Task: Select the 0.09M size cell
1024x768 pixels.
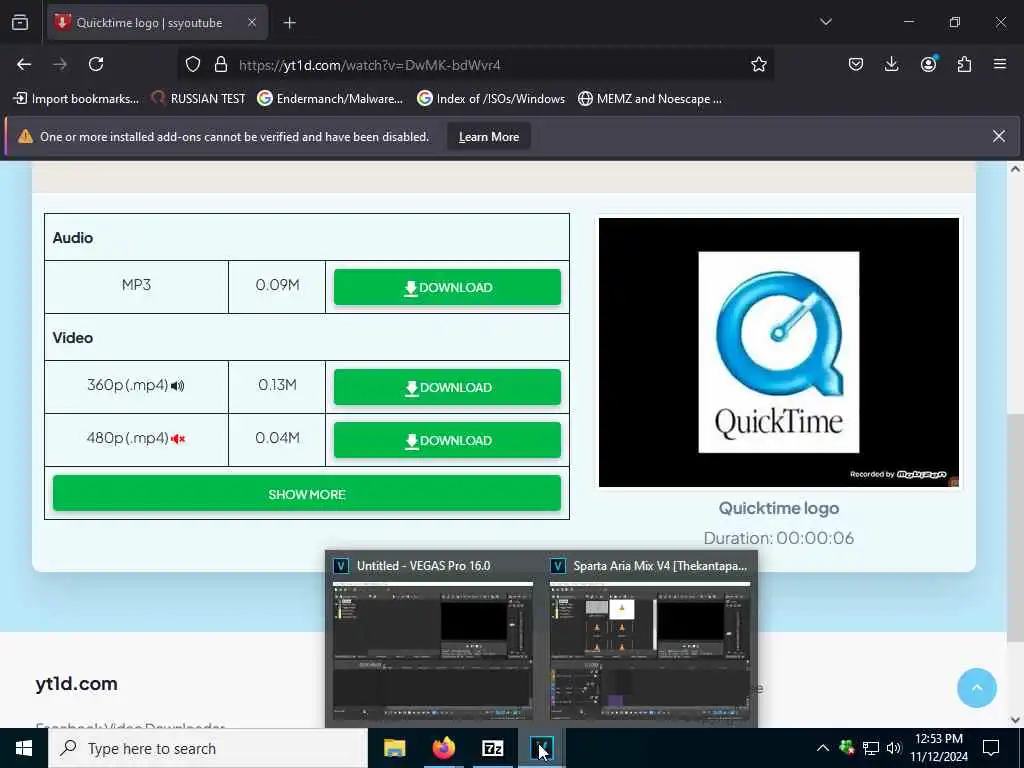Action: pyautogui.click(x=277, y=285)
